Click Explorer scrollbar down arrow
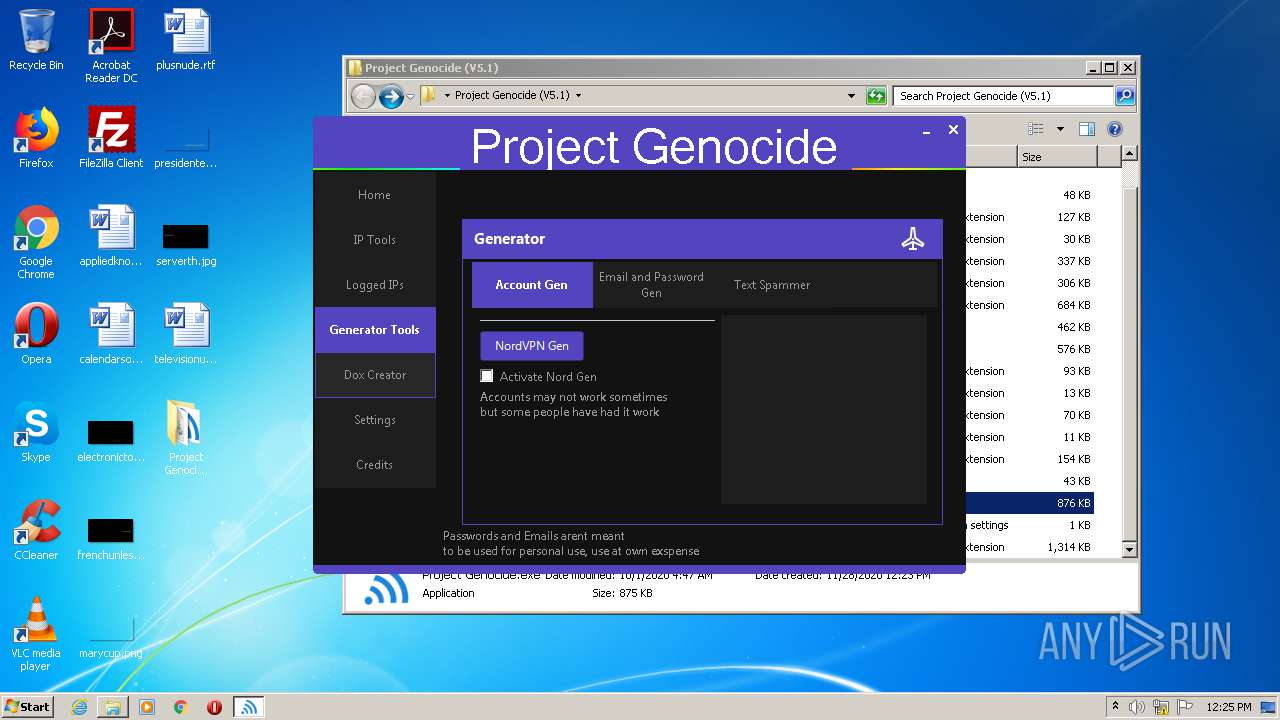The width and height of the screenshot is (1280, 720). coord(1130,549)
